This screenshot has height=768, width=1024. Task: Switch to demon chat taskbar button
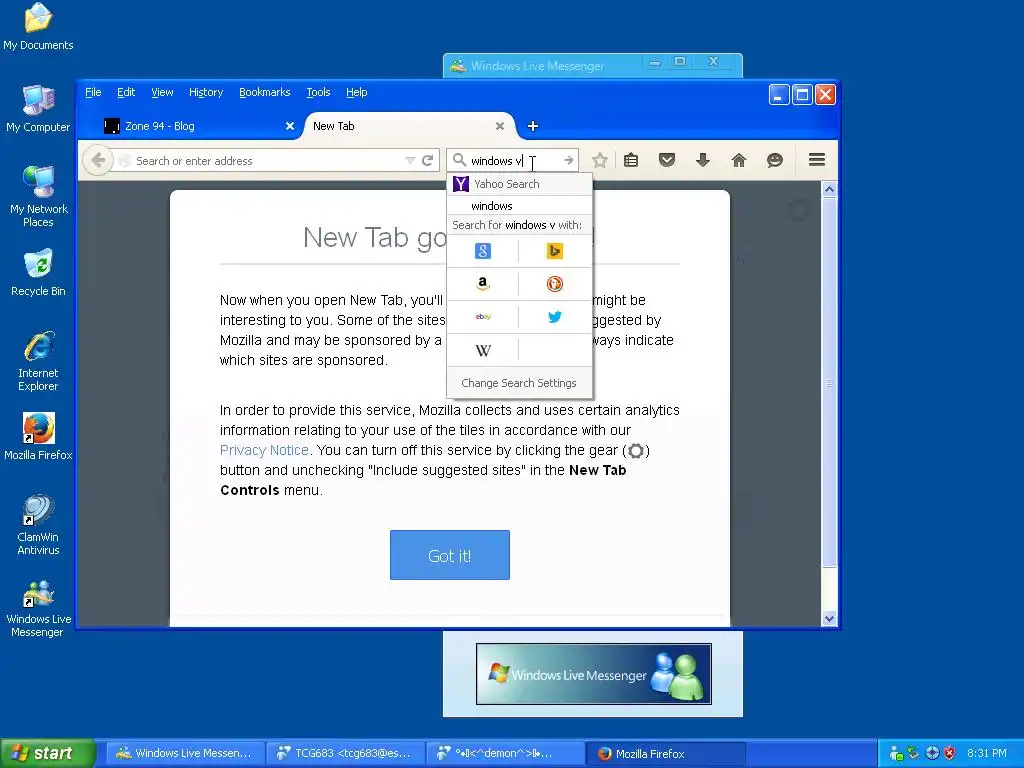coord(505,753)
